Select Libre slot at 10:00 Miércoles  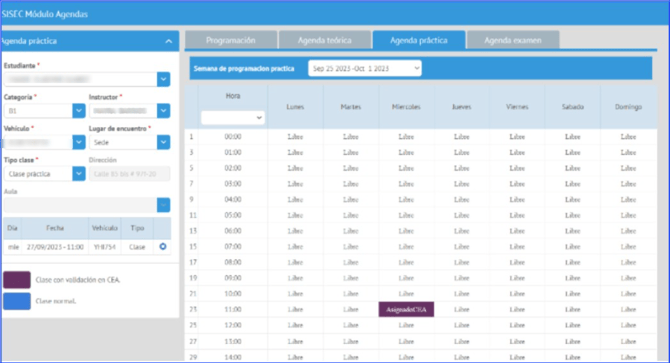(x=406, y=294)
